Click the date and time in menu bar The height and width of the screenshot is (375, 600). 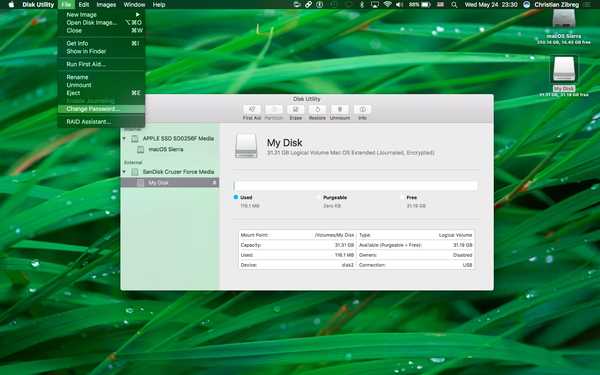[x=491, y=5]
